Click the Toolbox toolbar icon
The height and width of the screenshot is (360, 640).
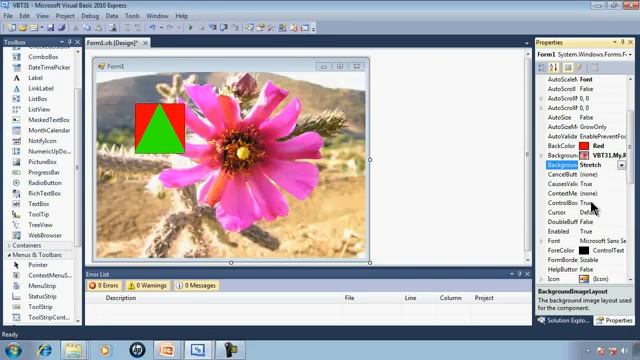tap(271, 28)
